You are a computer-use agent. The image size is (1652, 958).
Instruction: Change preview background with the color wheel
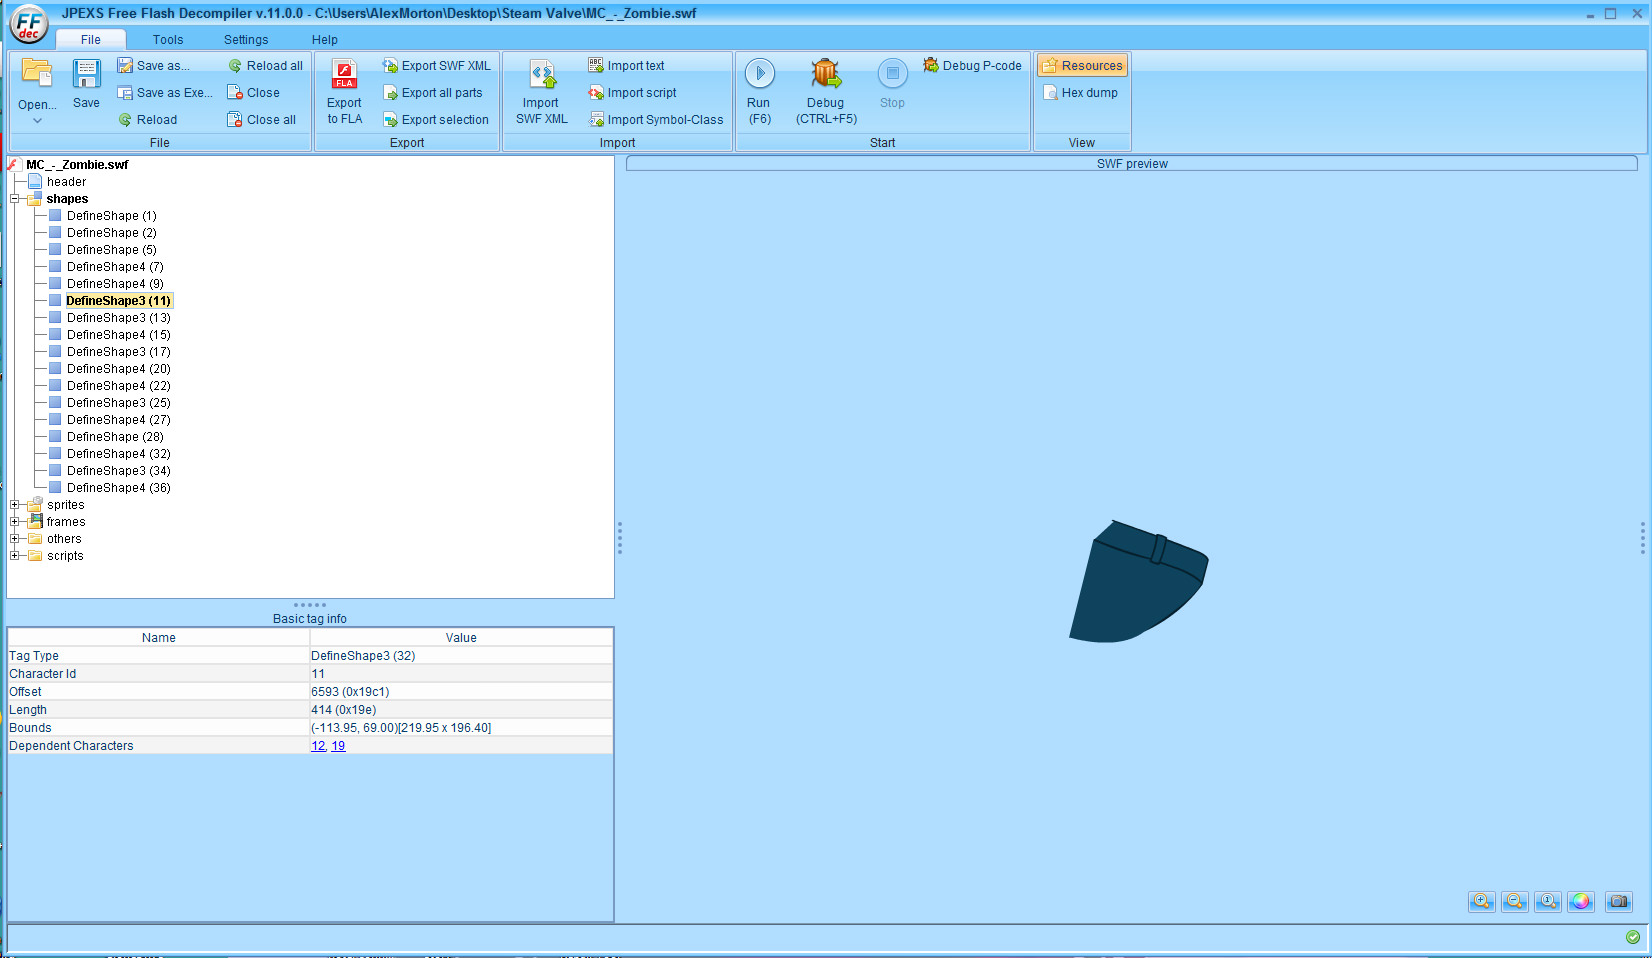point(1580,902)
